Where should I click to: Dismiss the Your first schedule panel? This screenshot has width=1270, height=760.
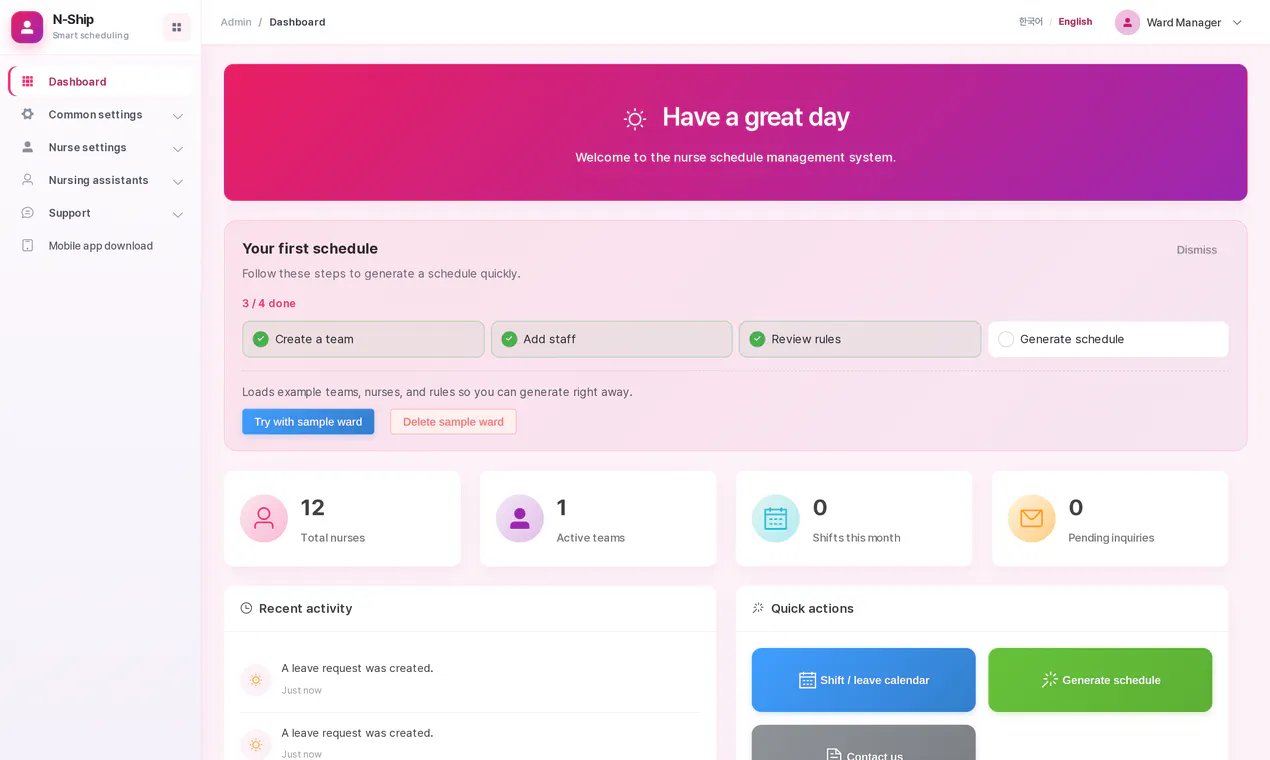tap(1197, 250)
